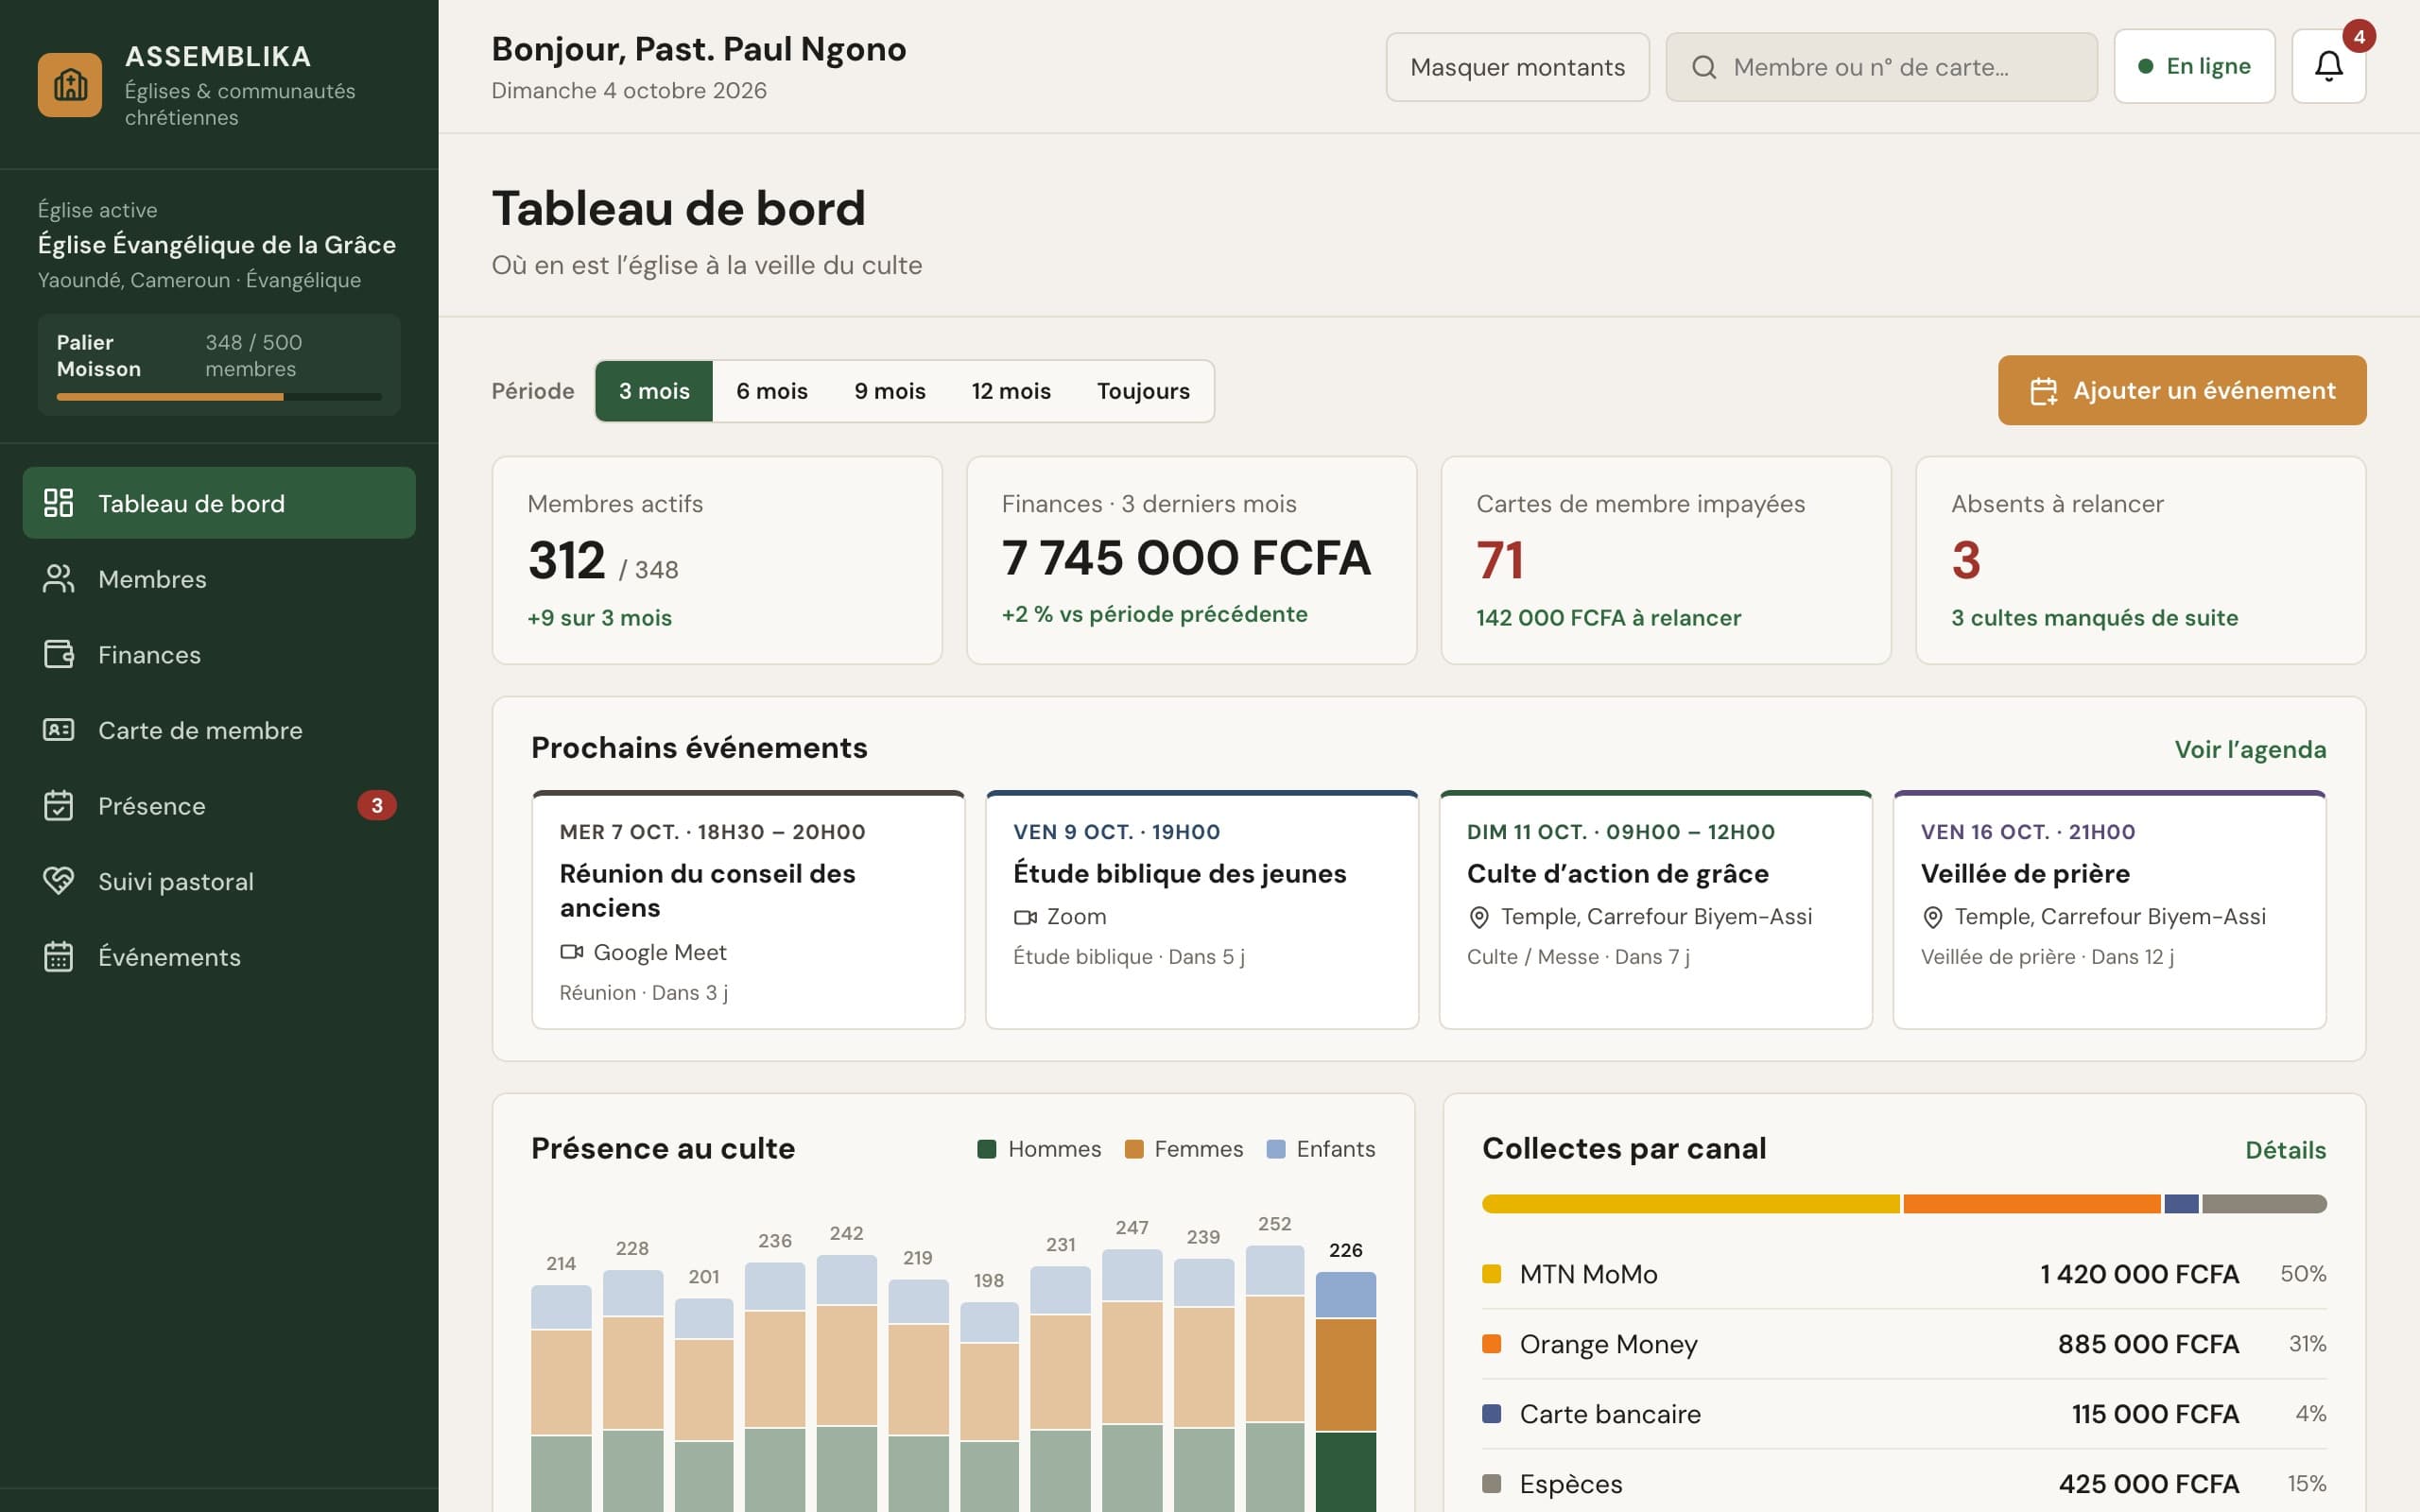
Task: Click the En ligne status button
Action: pyautogui.click(x=2194, y=67)
